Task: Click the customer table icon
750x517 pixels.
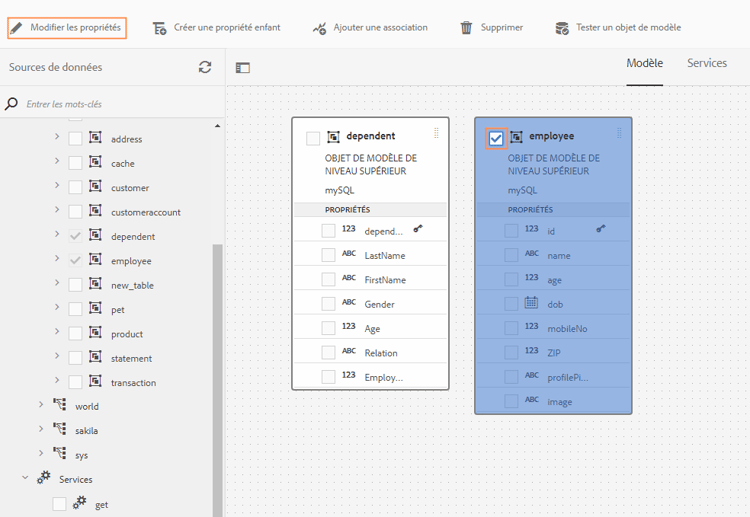Action: (x=95, y=186)
